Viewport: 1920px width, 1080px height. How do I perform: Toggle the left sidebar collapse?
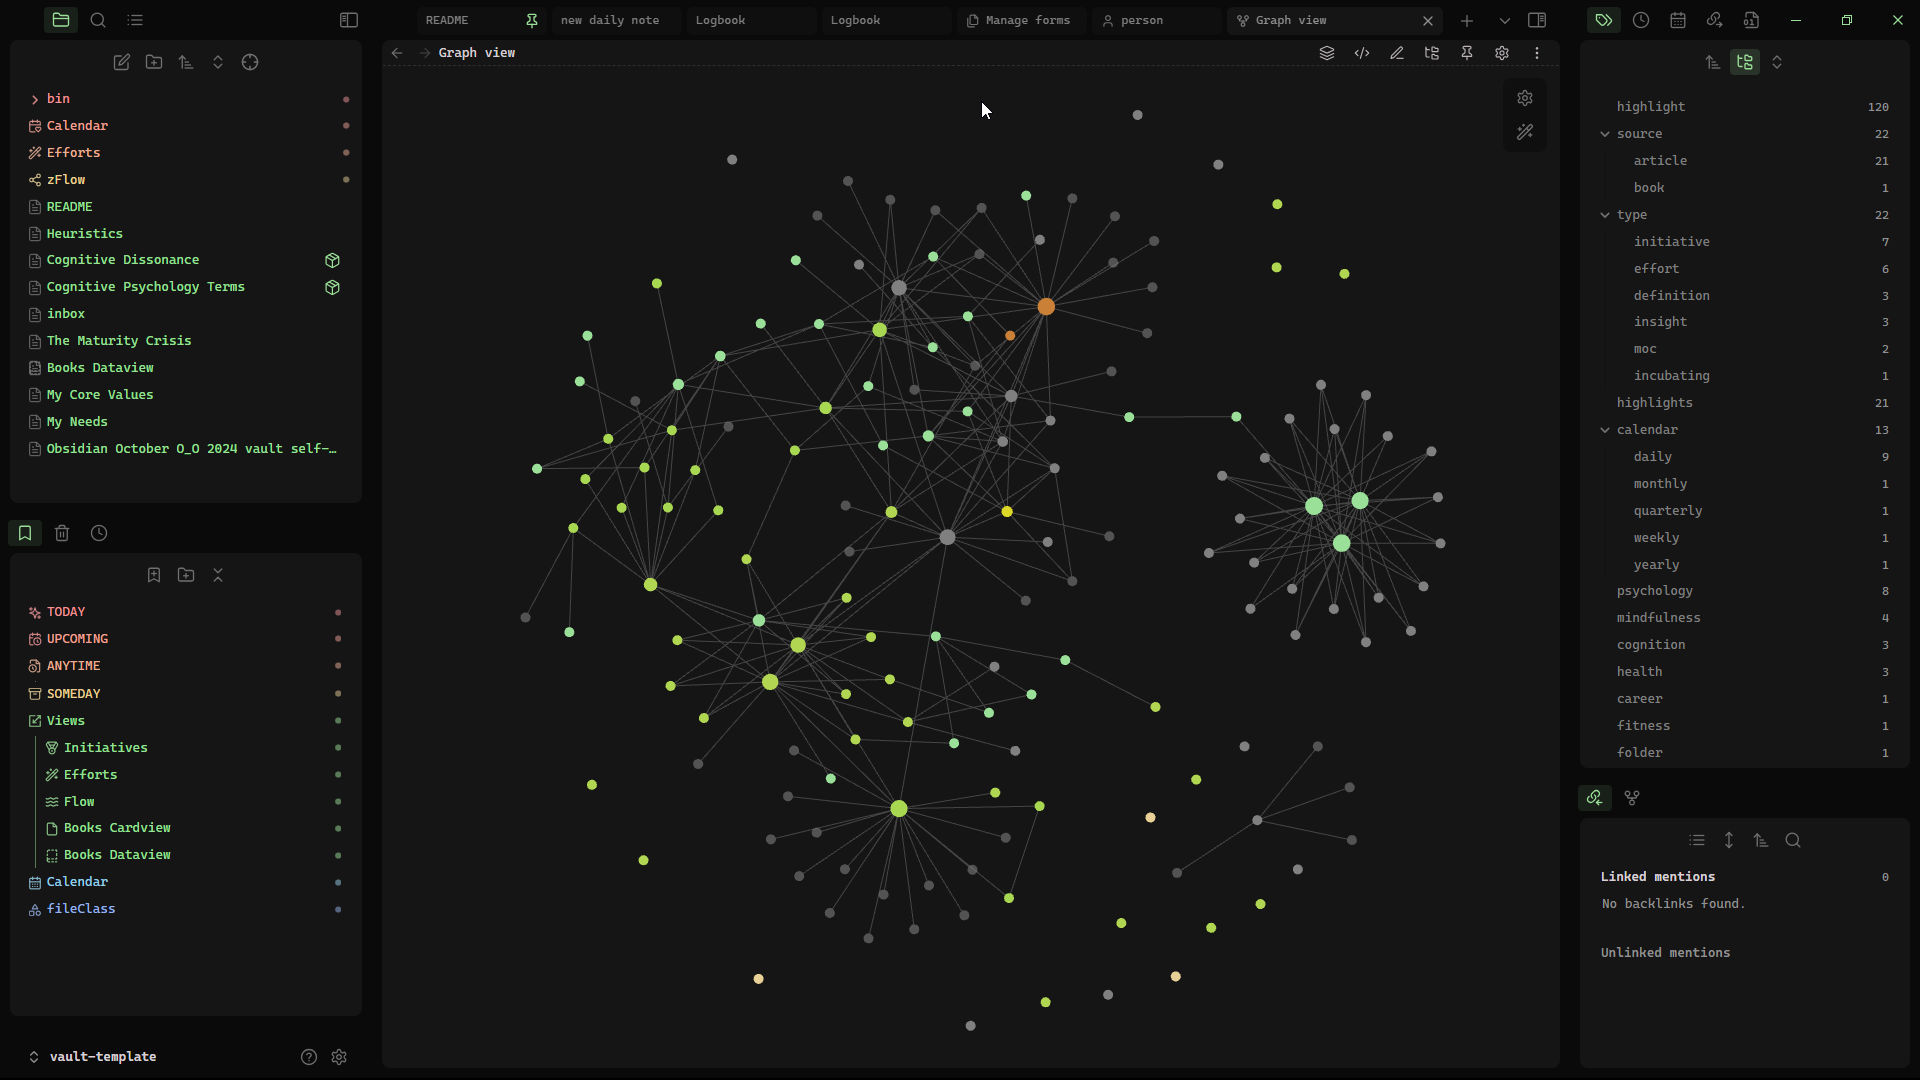(349, 20)
